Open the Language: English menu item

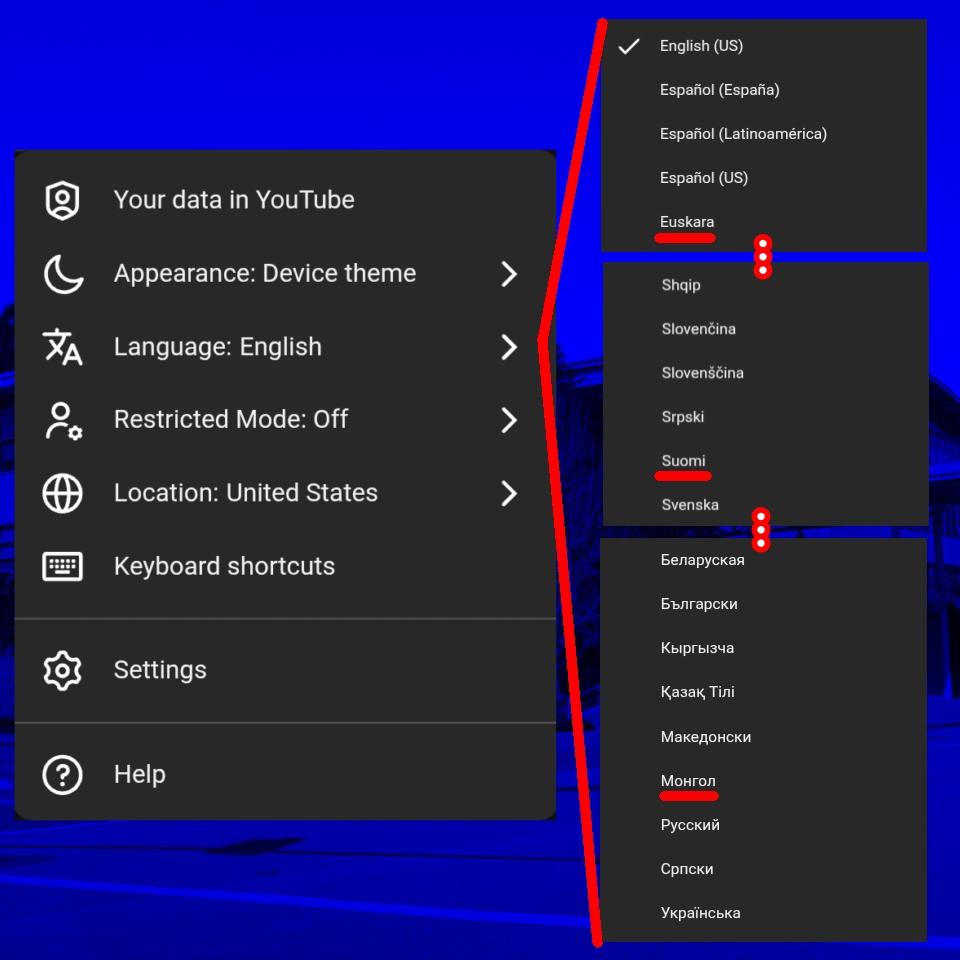coord(285,347)
